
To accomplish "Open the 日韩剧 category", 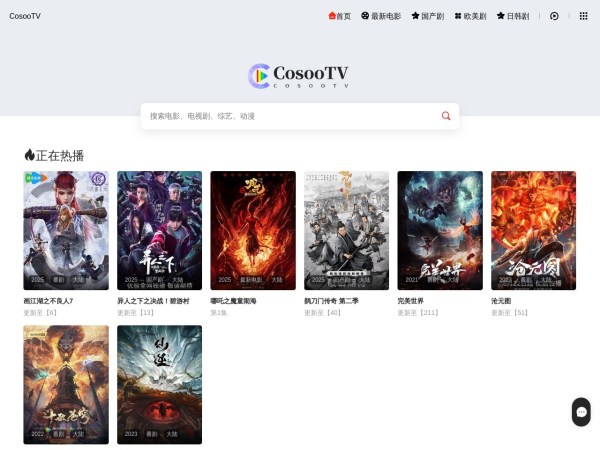I will click(x=513, y=16).
